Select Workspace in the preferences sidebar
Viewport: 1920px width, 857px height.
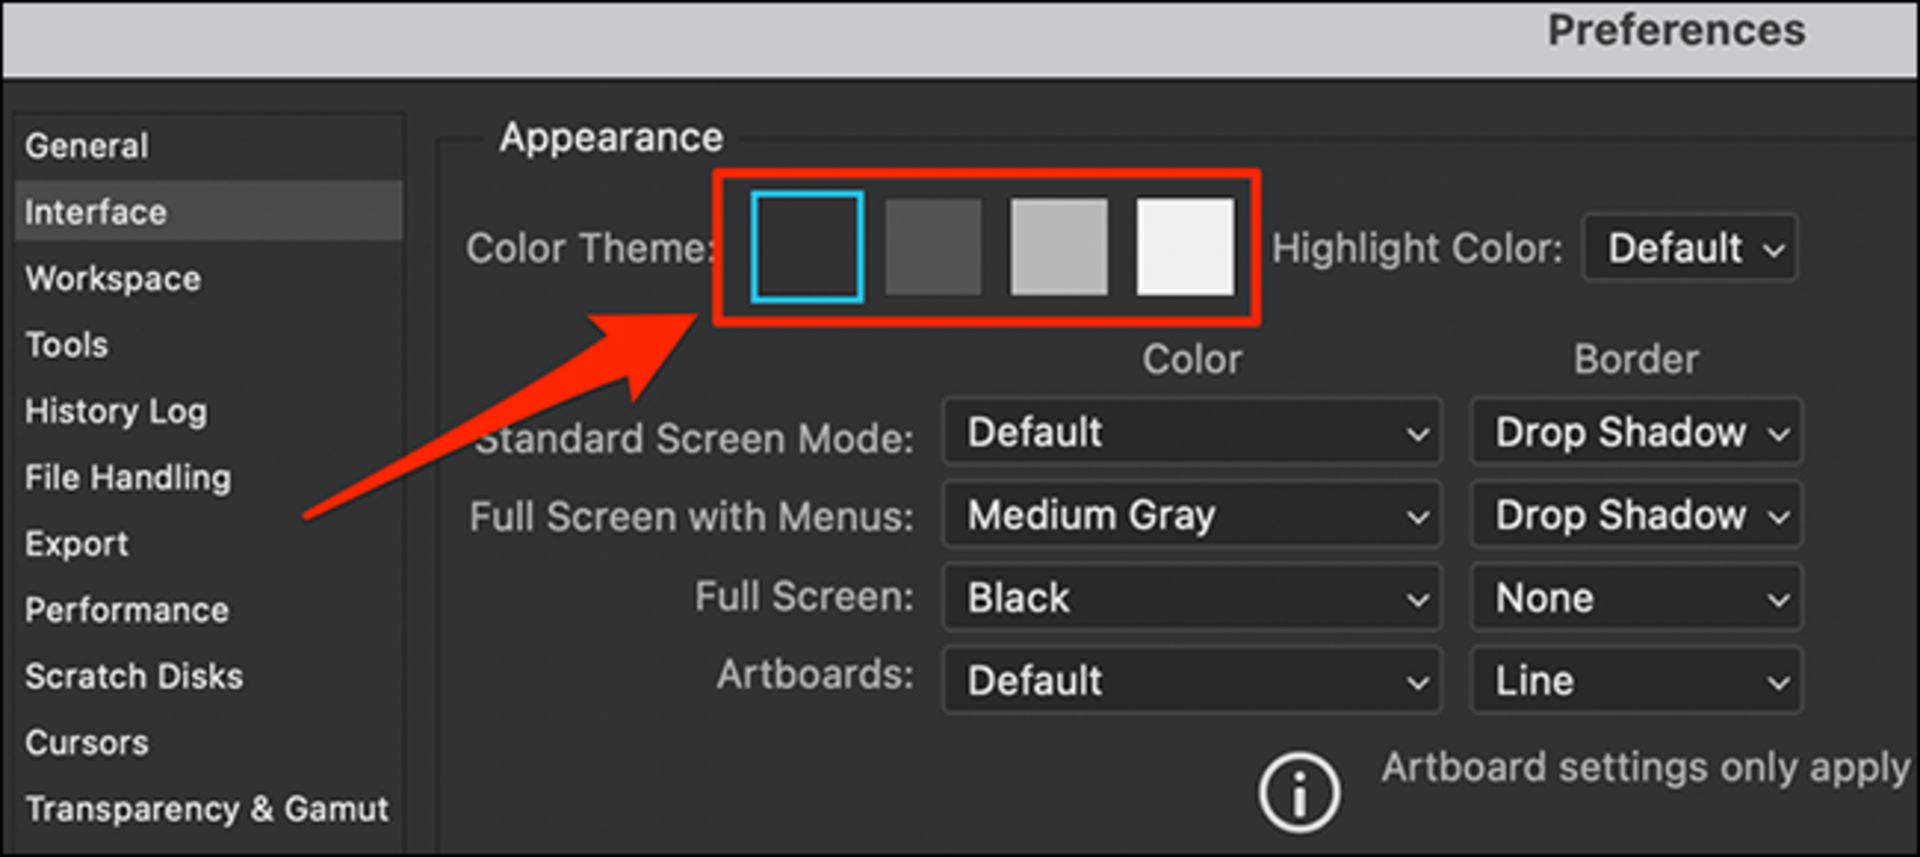113,279
